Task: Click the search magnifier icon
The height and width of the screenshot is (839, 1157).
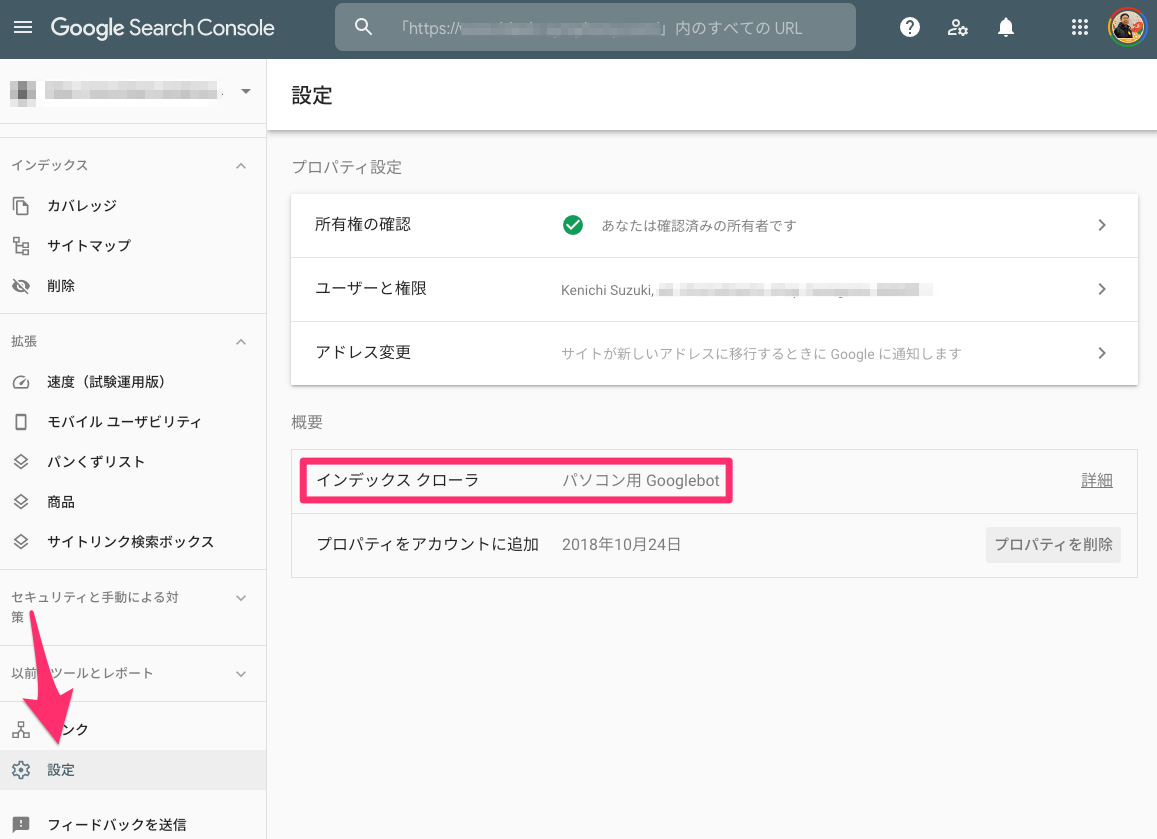Action: (x=363, y=27)
